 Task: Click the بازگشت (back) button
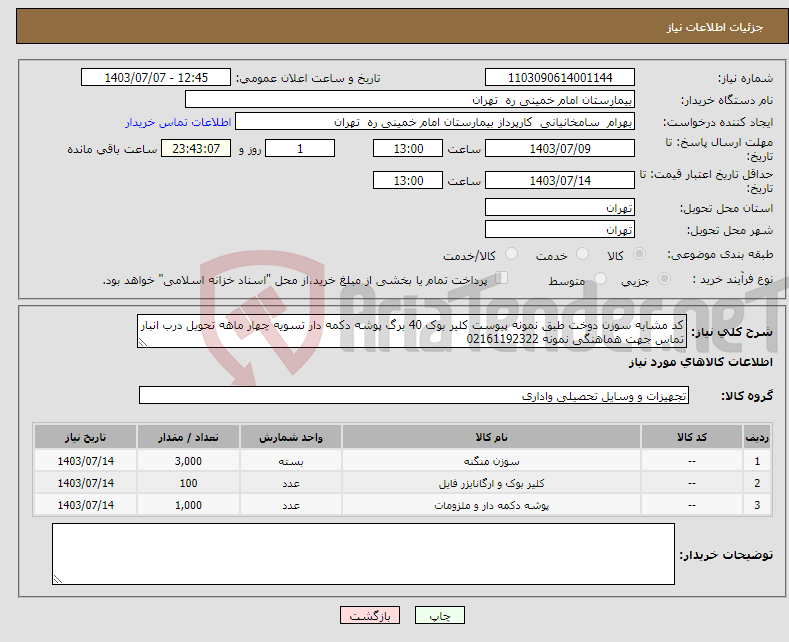pyautogui.click(x=370, y=615)
